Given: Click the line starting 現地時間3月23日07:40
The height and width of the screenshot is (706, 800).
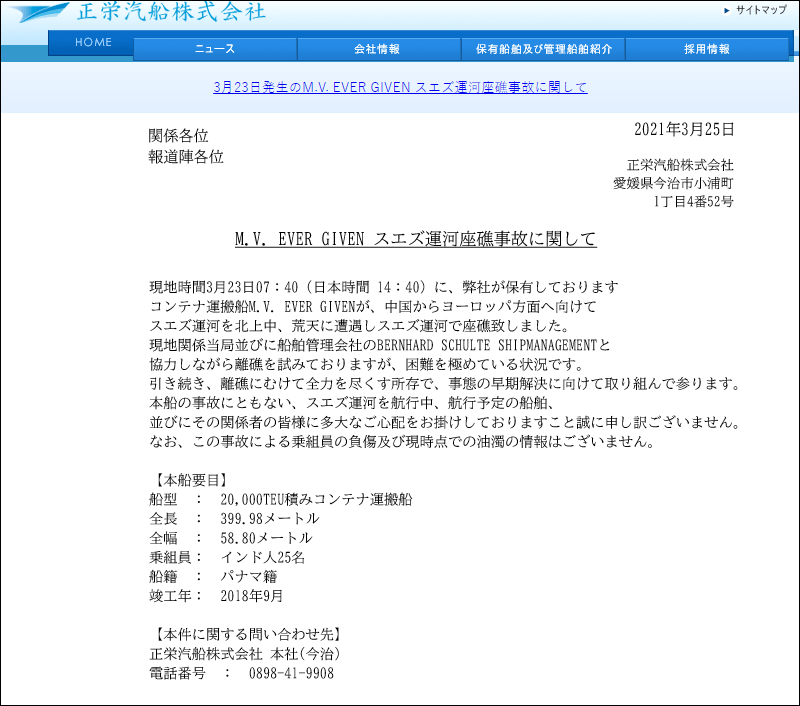Looking at the screenshot, I should (384, 287).
